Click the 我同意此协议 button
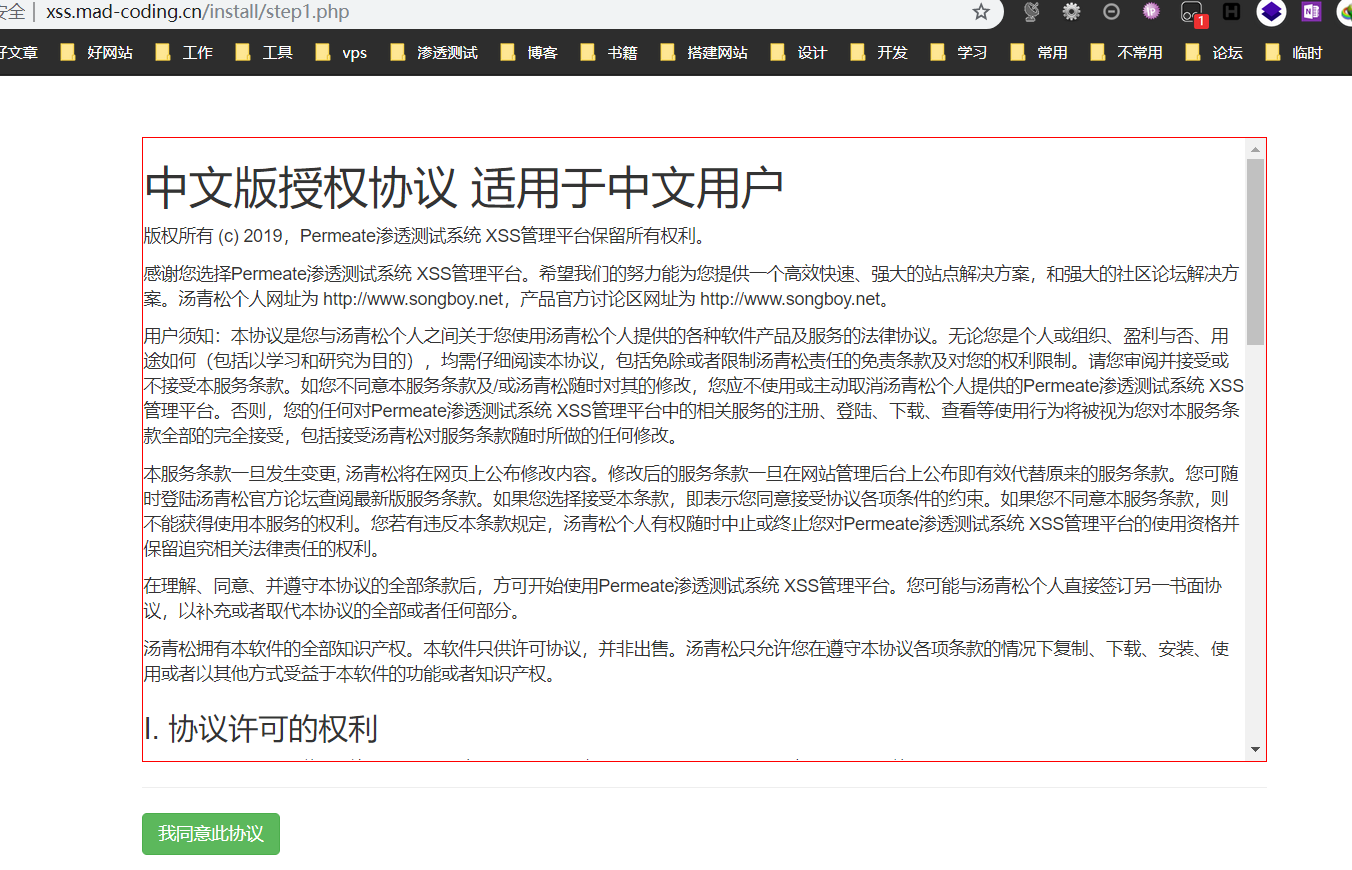Viewport: 1352px width, 870px height. click(x=211, y=834)
